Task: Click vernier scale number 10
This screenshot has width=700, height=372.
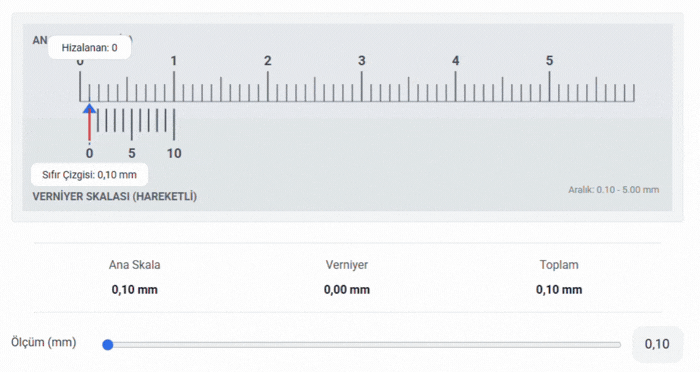Action: point(174,154)
